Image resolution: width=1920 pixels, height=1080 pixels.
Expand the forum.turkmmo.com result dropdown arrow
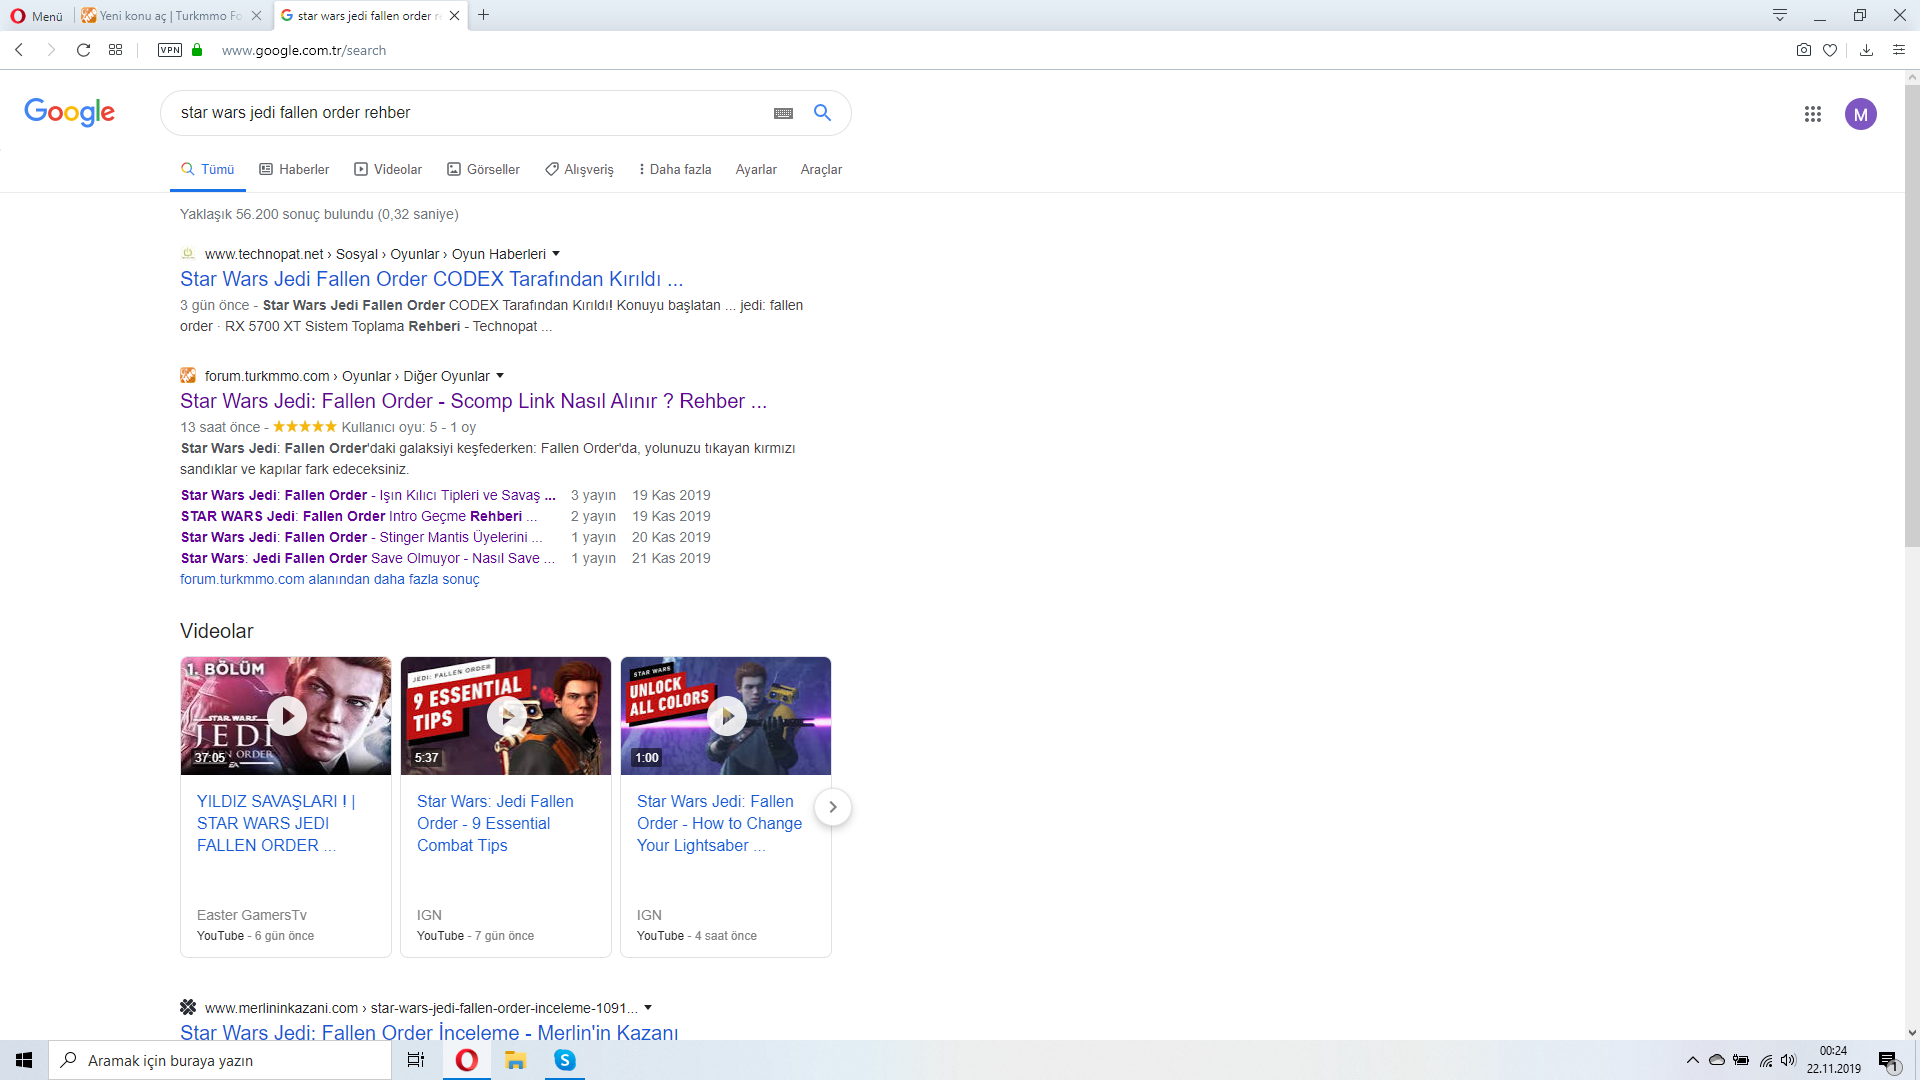coord(500,376)
